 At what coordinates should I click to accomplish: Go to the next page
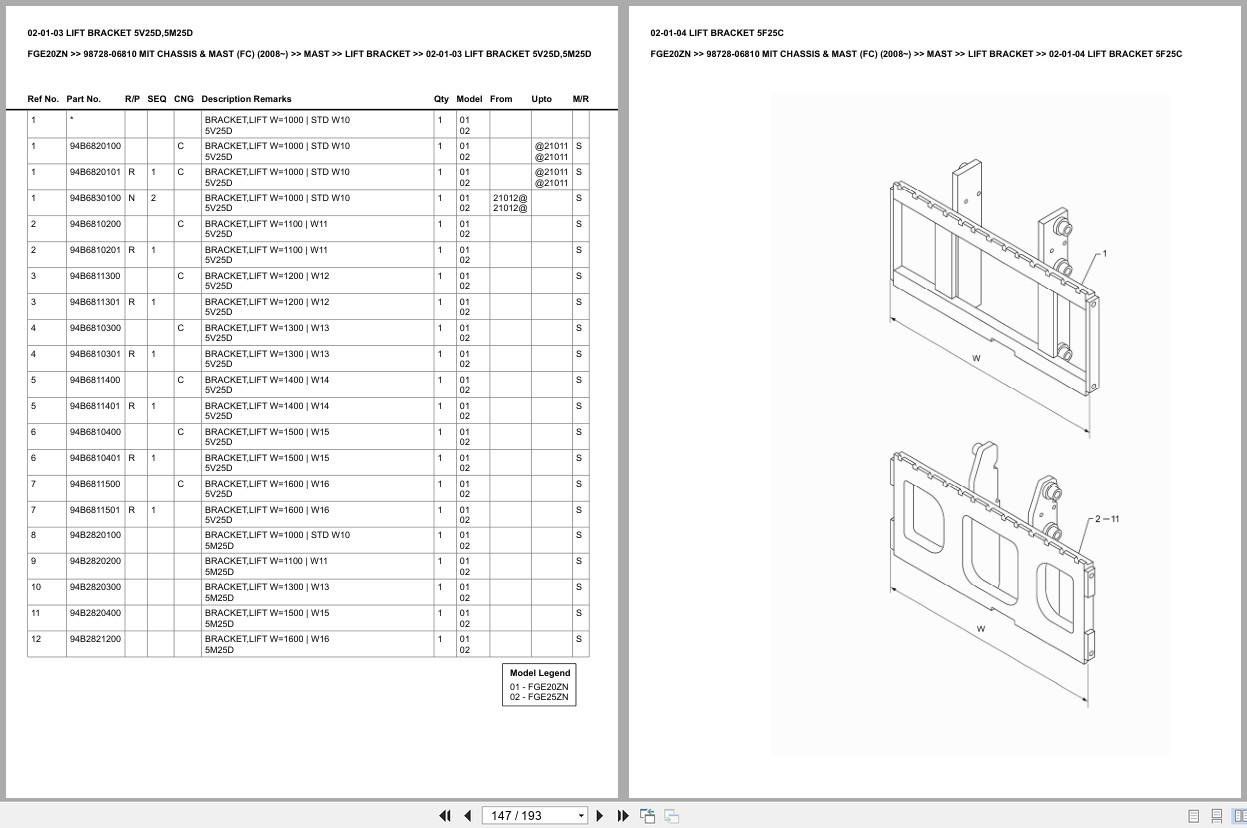[600, 816]
